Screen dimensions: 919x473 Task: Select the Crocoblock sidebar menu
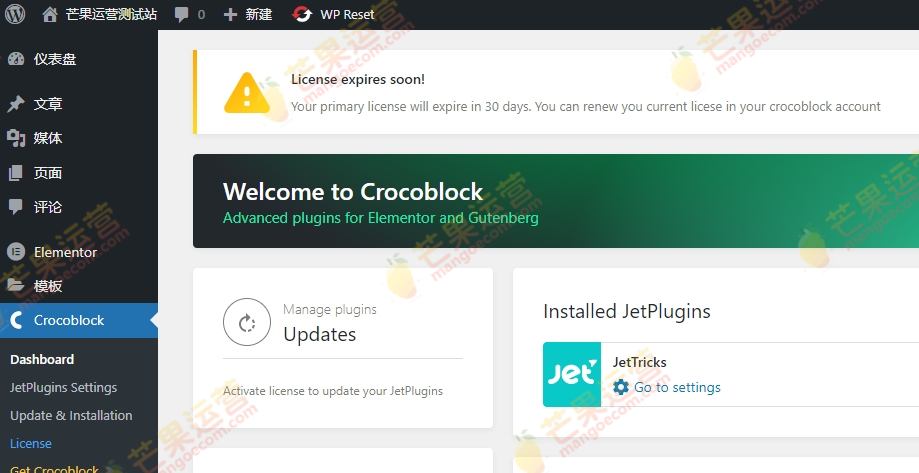69,320
